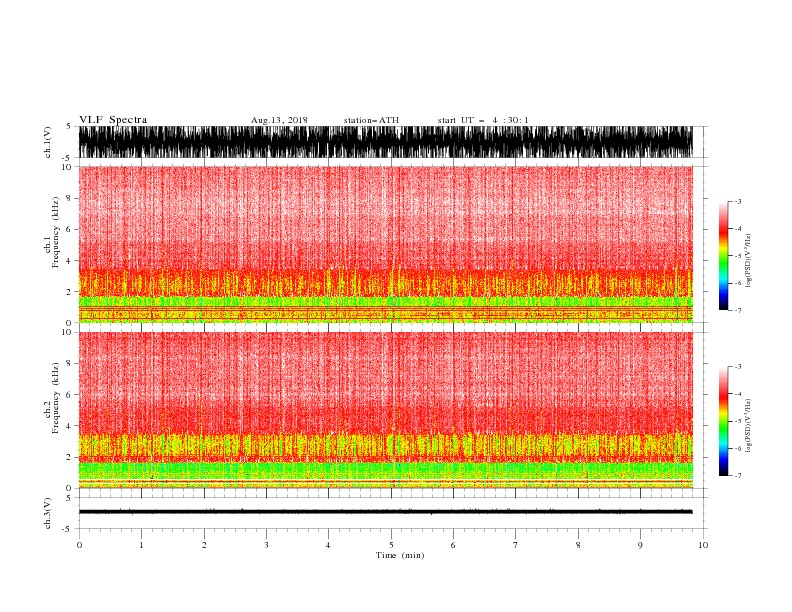Click the '-7' value on lower colorbar
792x612 pixels.
737,475
